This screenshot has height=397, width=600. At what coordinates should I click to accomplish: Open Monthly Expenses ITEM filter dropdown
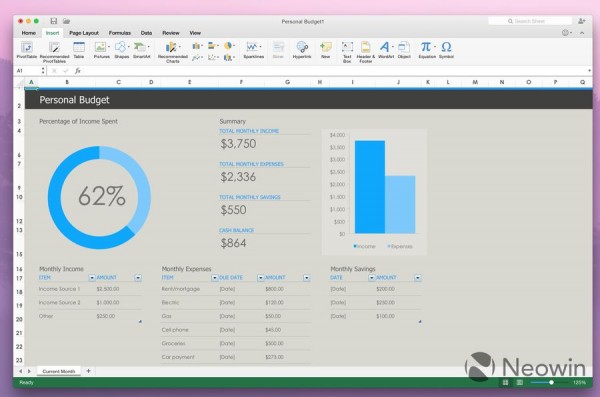click(x=215, y=278)
